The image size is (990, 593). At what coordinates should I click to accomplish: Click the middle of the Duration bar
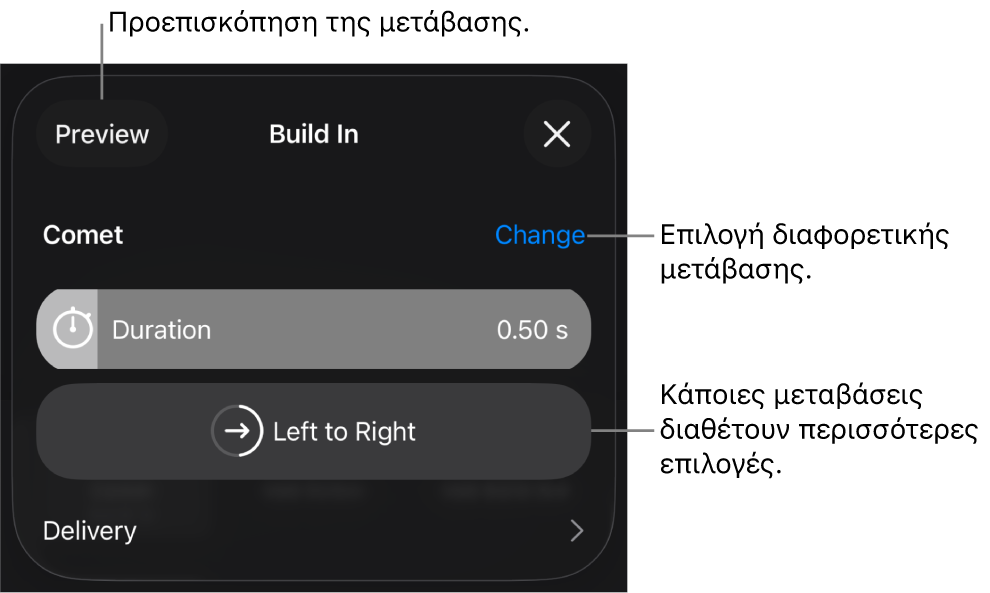[313, 330]
